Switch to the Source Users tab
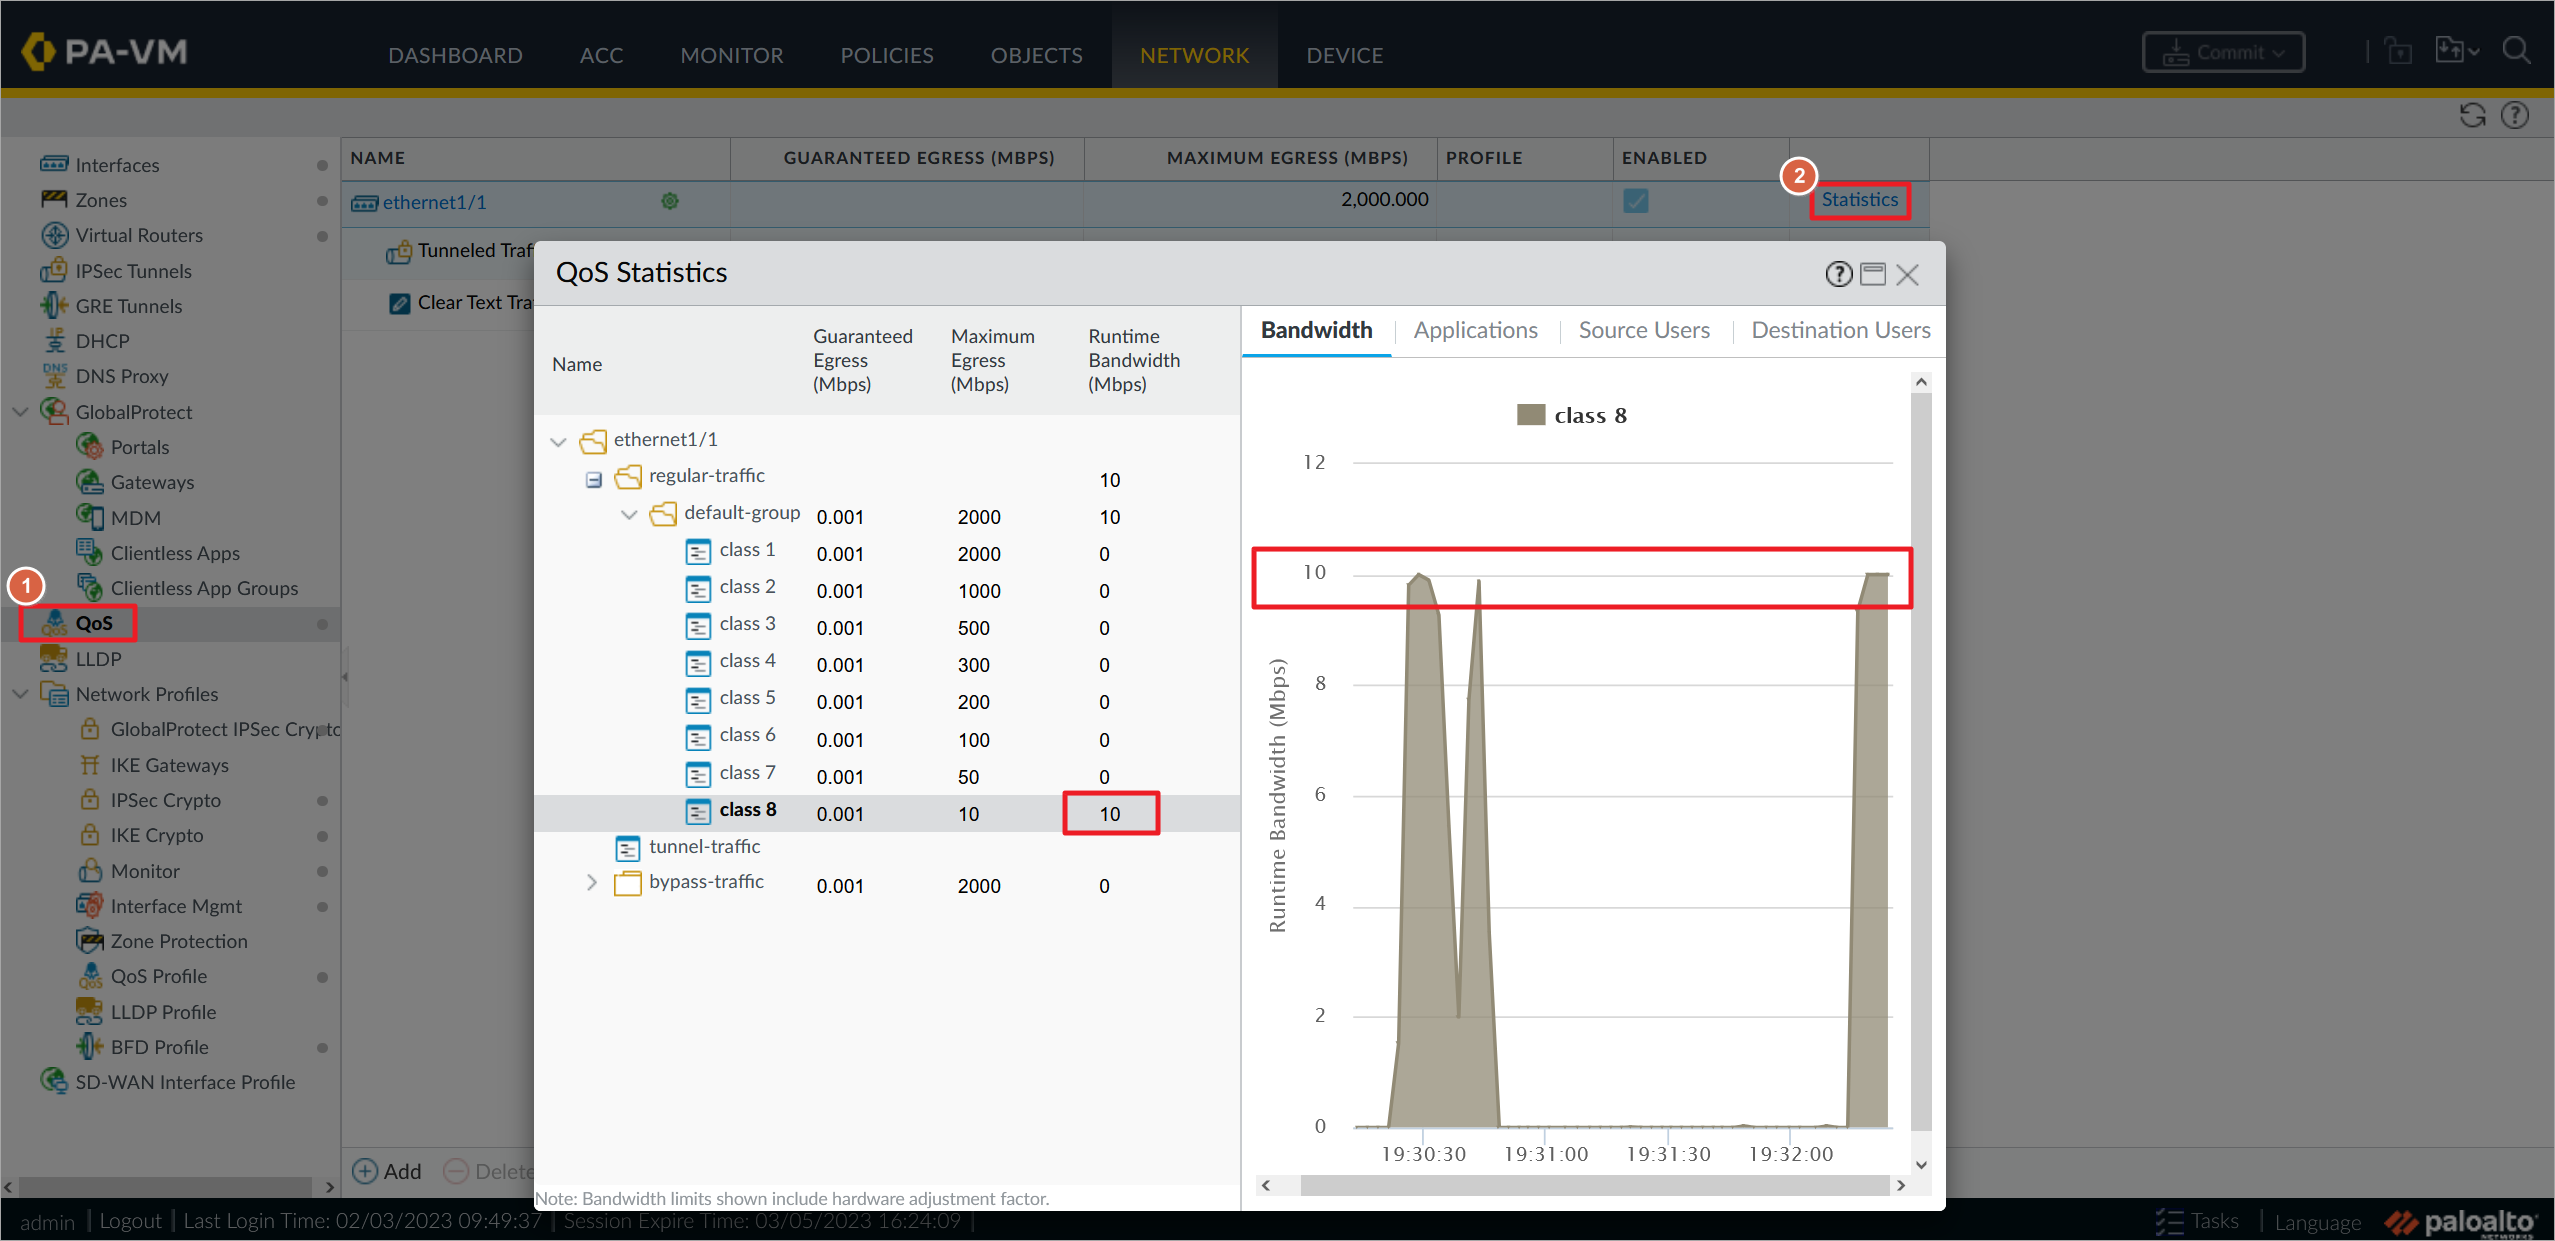Viewport: 2555px width, 1241px height. [1644, 330]
